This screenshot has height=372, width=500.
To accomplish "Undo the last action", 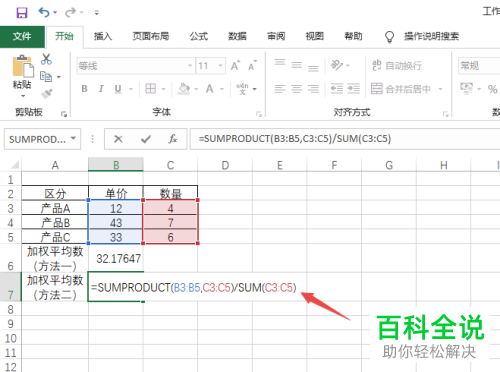I will 44,13.
